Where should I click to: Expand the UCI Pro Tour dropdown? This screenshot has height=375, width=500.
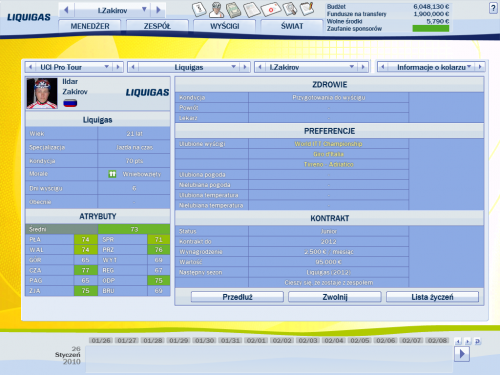click(x=107, y=67)
